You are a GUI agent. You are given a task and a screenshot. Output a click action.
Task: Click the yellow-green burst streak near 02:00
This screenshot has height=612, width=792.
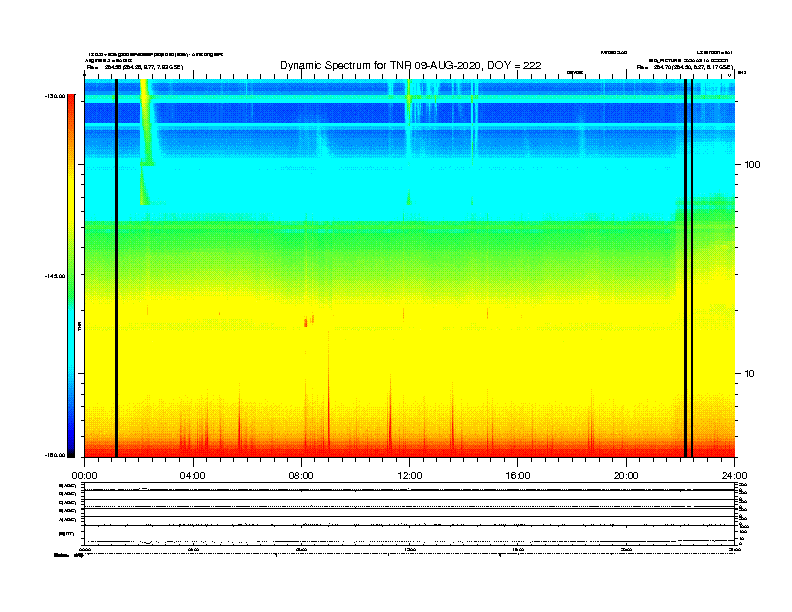point(146,121)
